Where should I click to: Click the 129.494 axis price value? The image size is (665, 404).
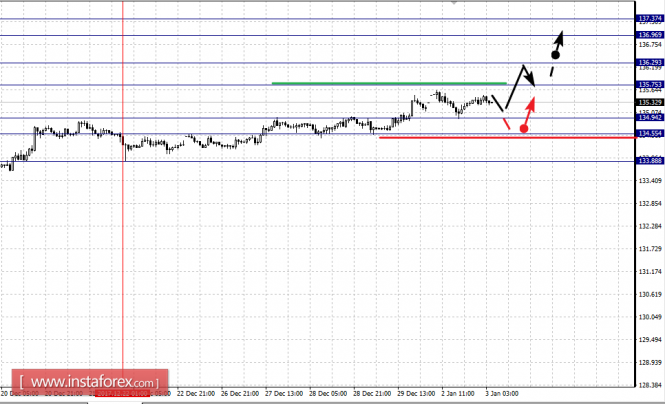pos(650,340)
